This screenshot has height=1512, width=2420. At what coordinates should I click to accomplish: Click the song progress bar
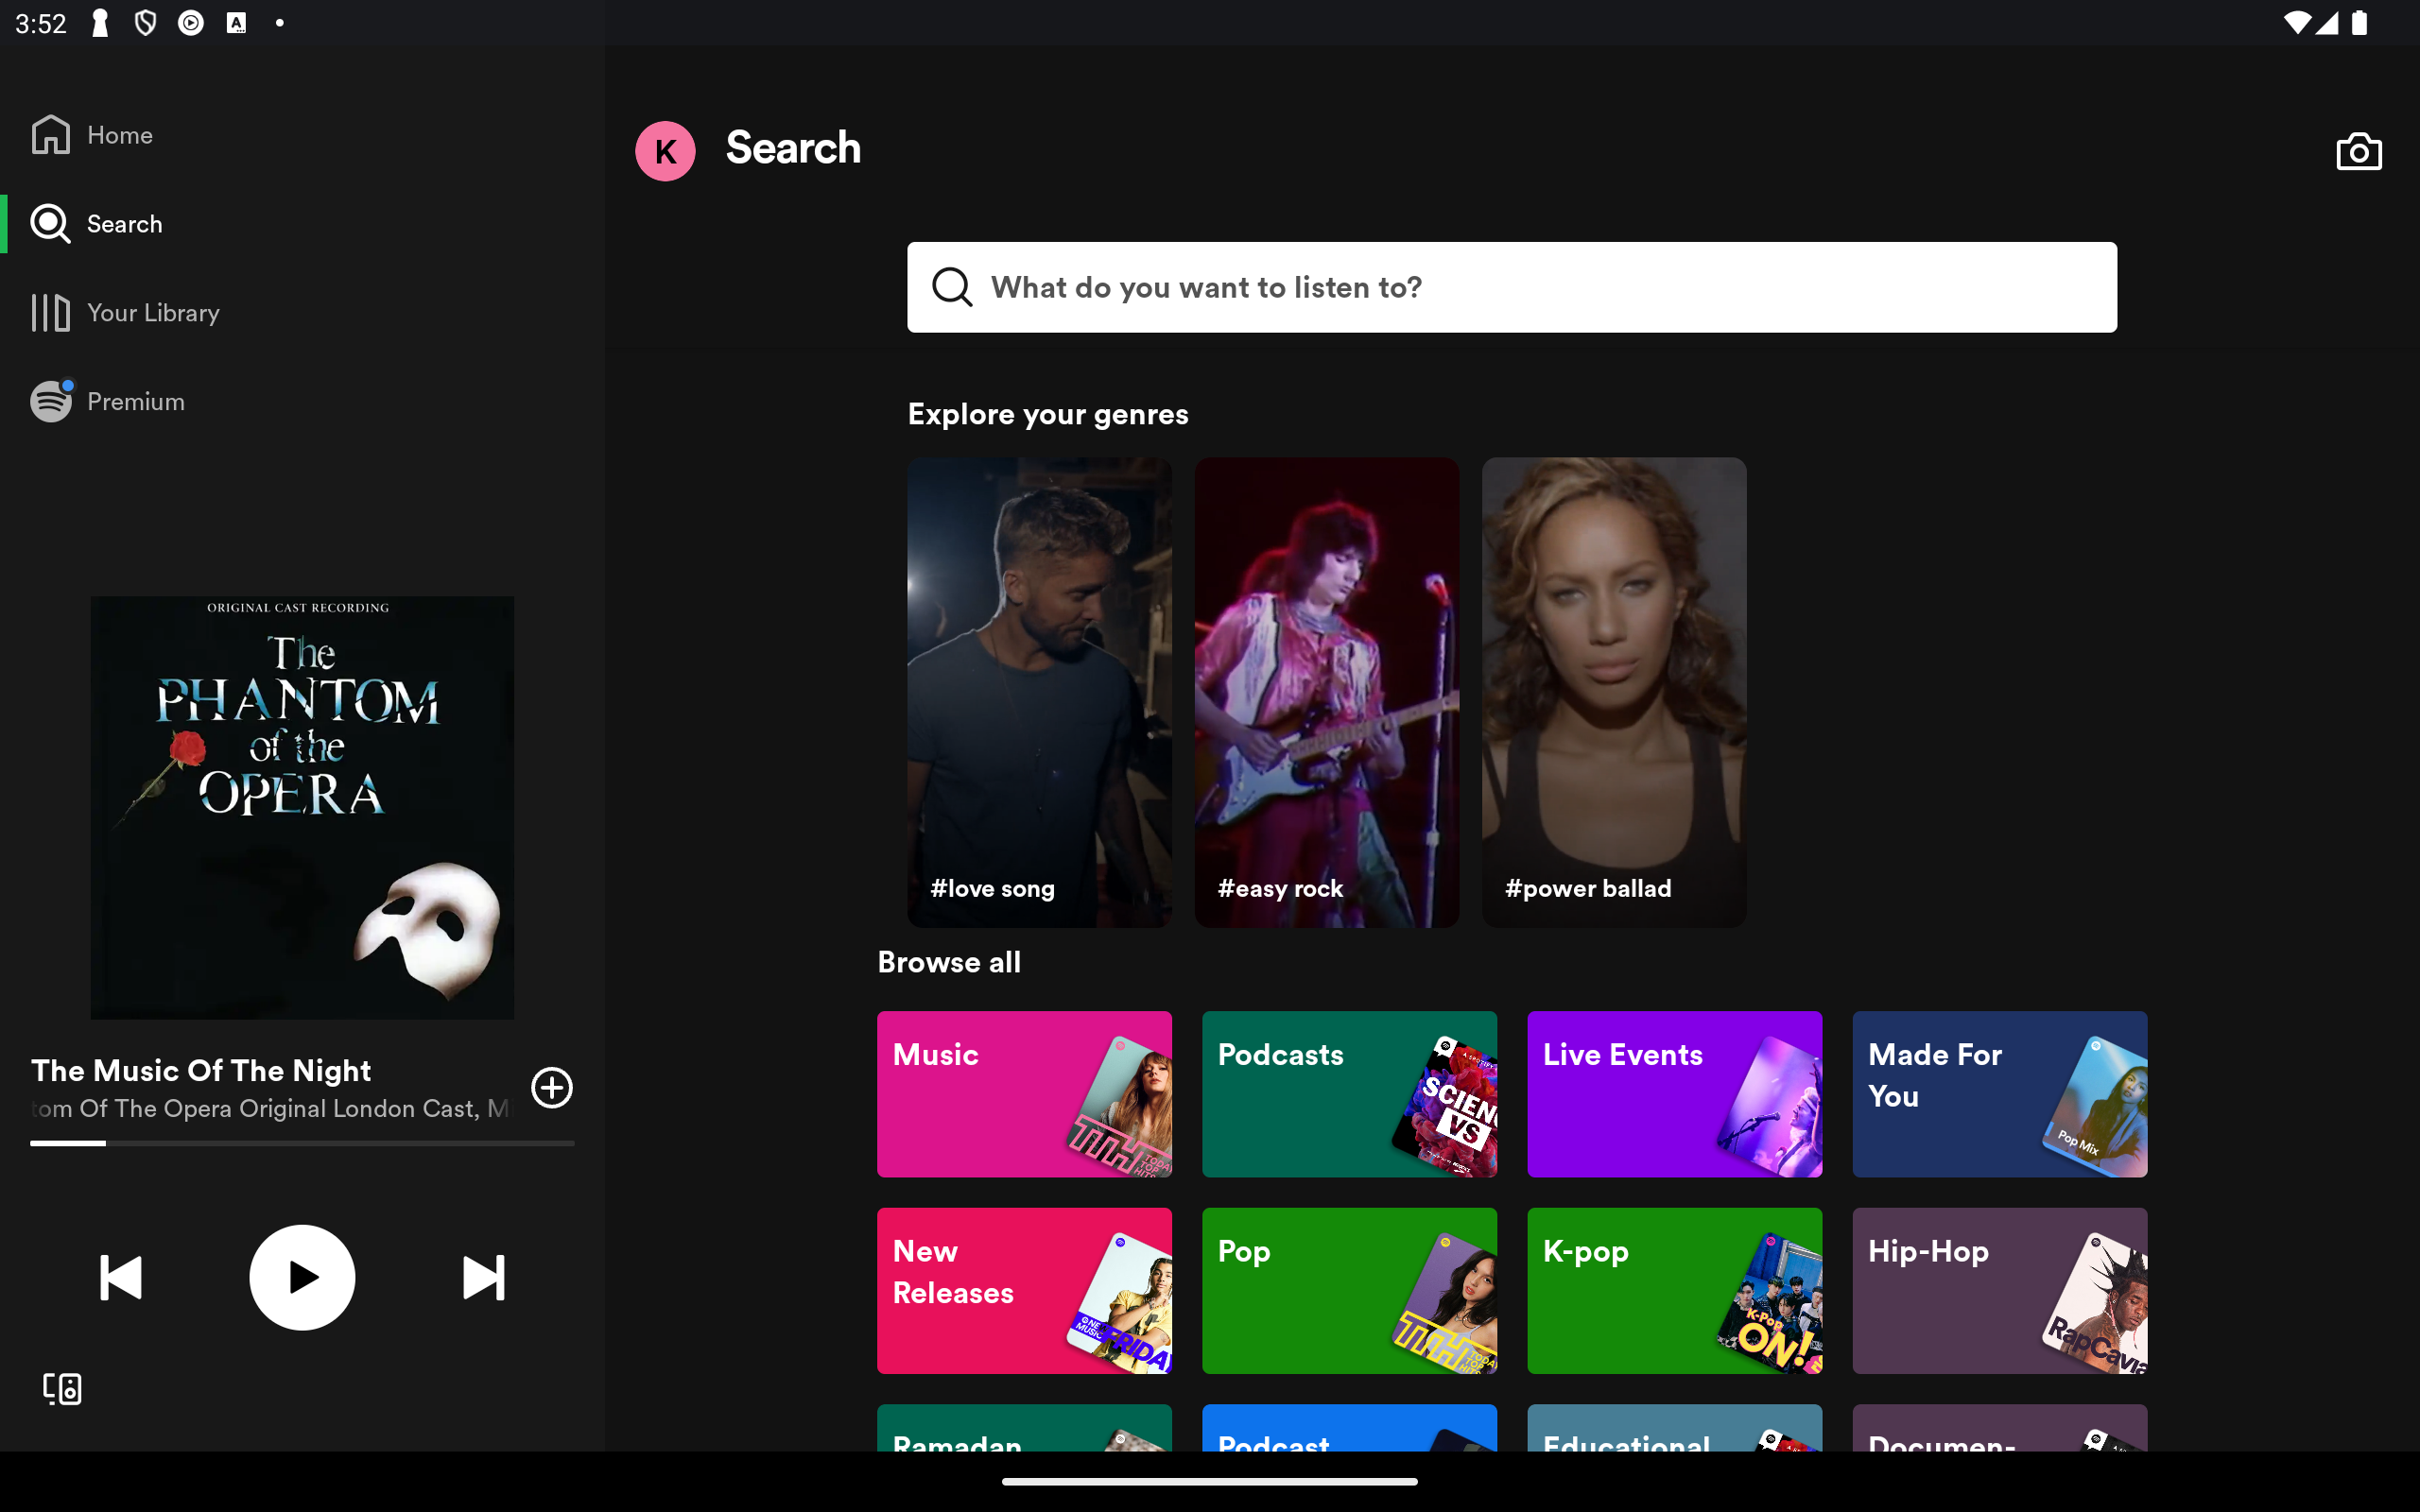(x=302, y=1143)
